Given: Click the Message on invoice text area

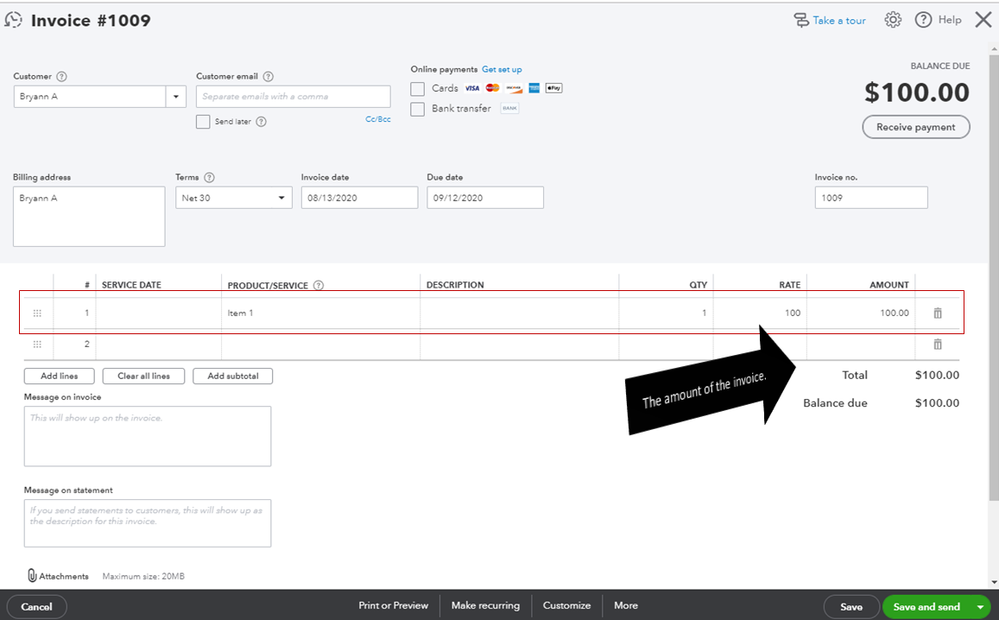Looking at the screenshot, I should pos(147,436).
